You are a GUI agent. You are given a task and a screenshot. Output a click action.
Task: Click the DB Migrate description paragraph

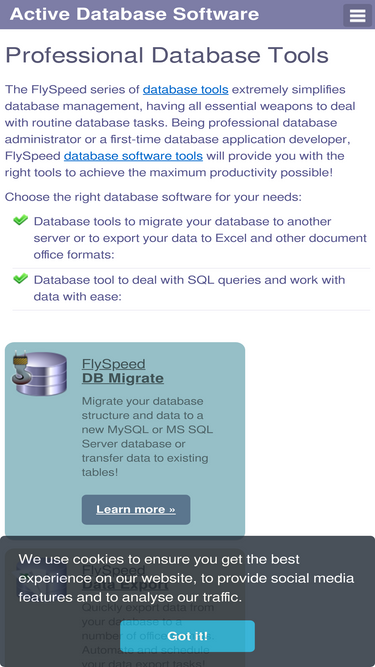pos(147,436)
